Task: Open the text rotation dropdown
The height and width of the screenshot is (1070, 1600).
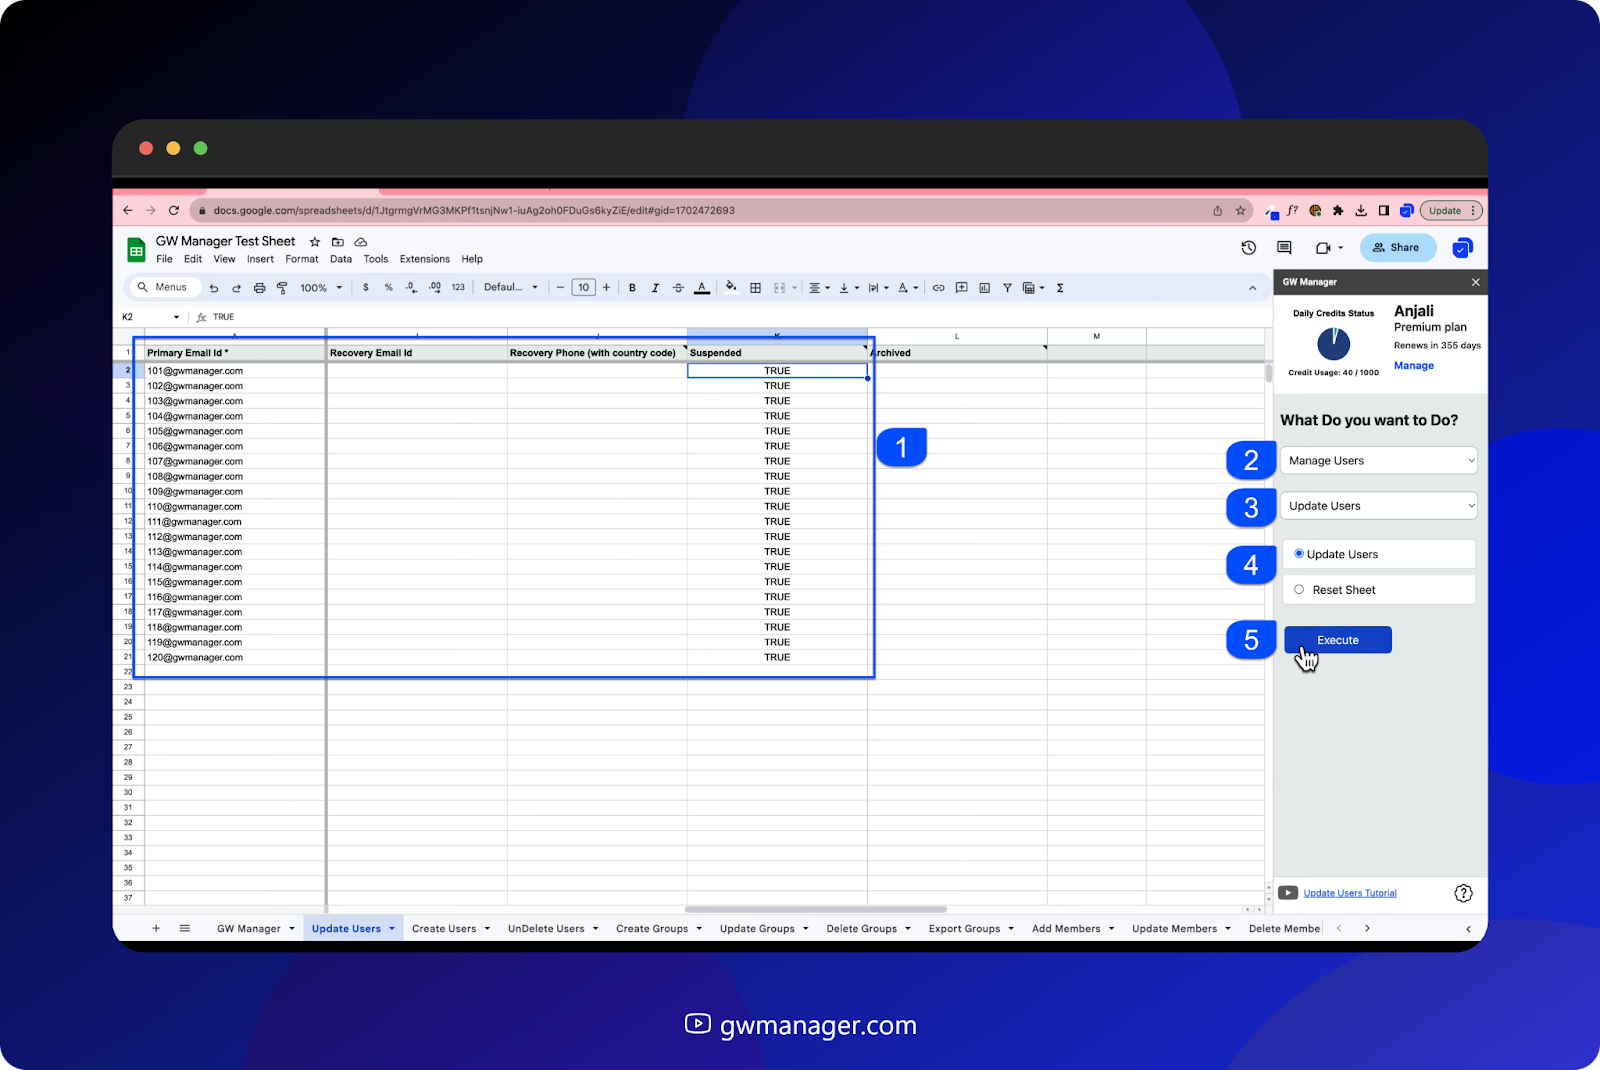Action: coord(908,288)
